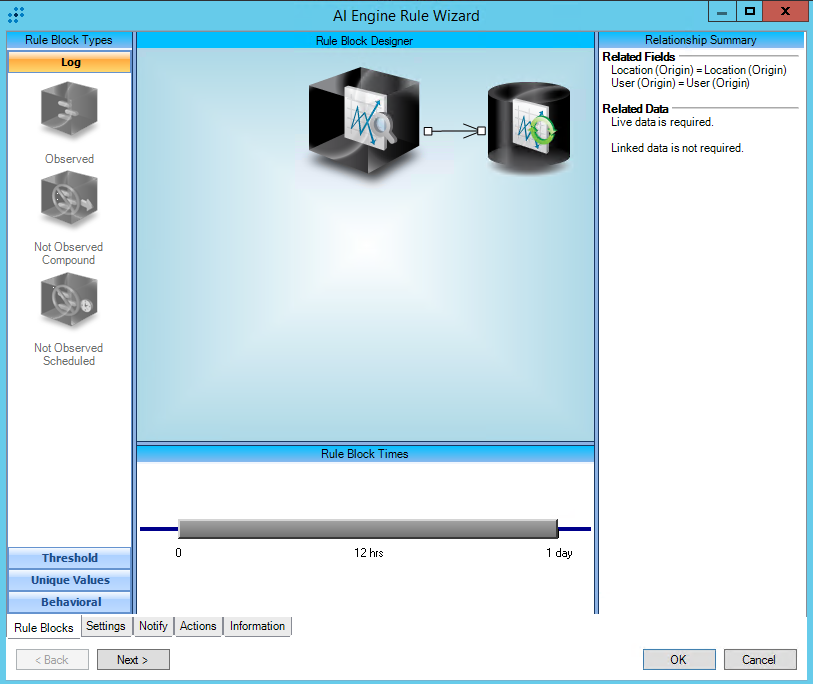Screen dimensions: 813x684
Task: Maximize the wizard window
Action: [x=750, y=11]
